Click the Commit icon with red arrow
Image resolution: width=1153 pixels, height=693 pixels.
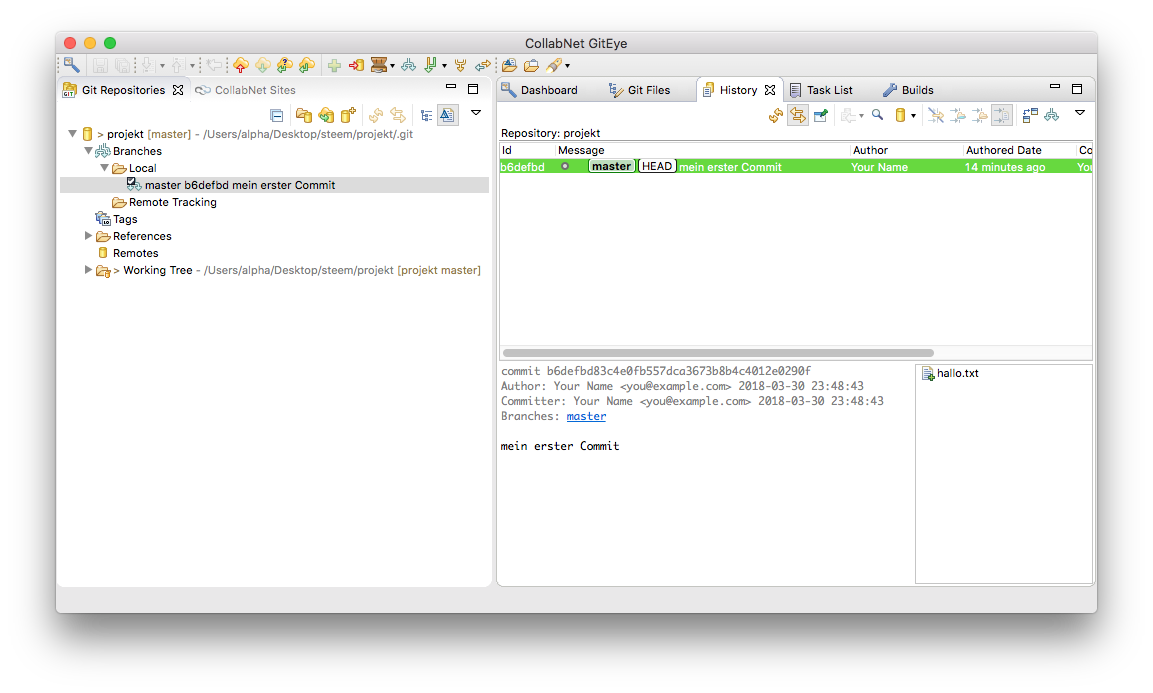[357, 65]
